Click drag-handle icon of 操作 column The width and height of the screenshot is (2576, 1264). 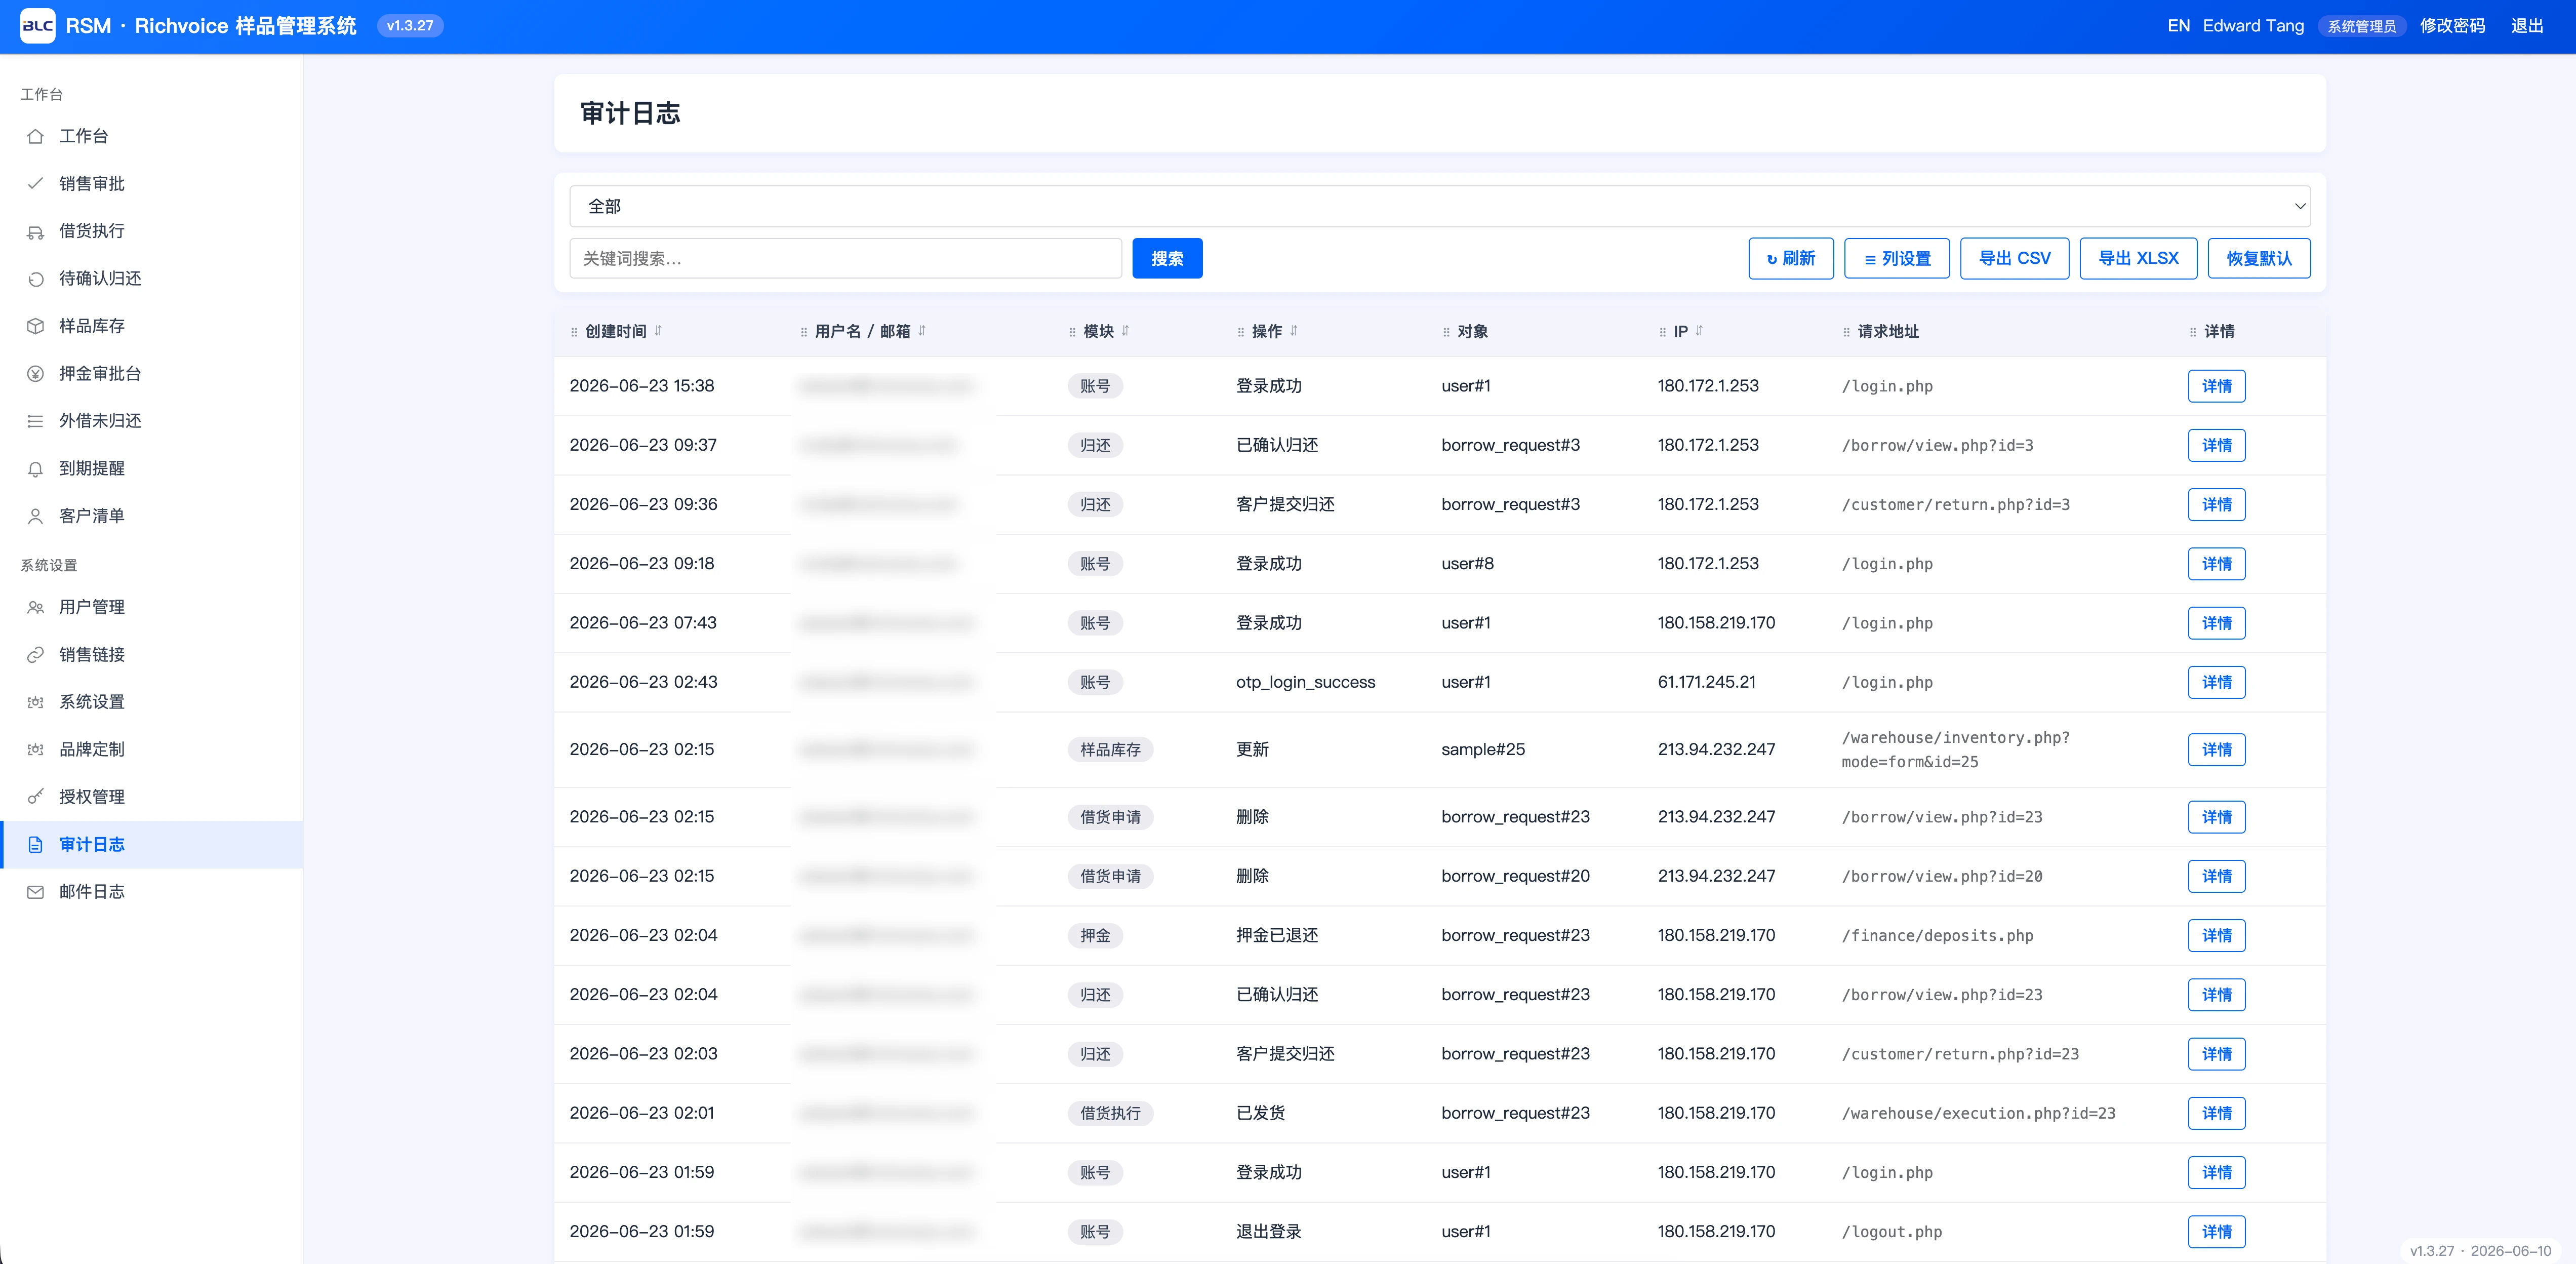[1241, 332]
